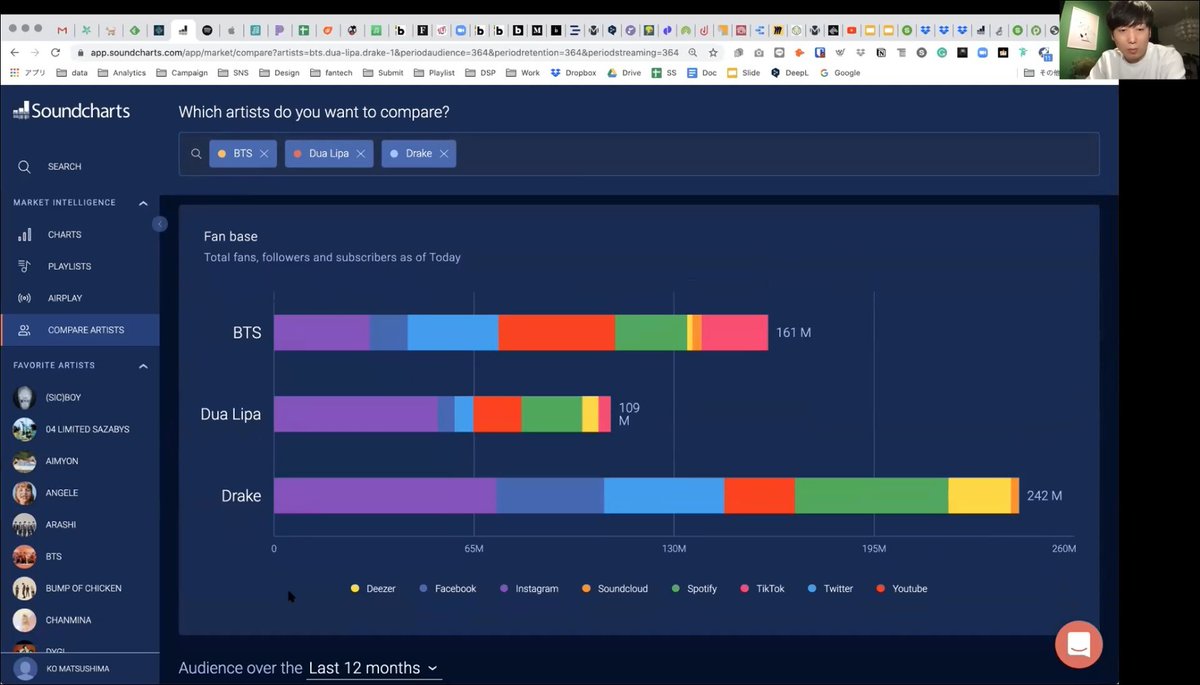Image resolution: width=1200 pixels, height=685 pixels.
Task: Remove Drake from the comparison
Action: pyautogui.click(x=443, y=154)
